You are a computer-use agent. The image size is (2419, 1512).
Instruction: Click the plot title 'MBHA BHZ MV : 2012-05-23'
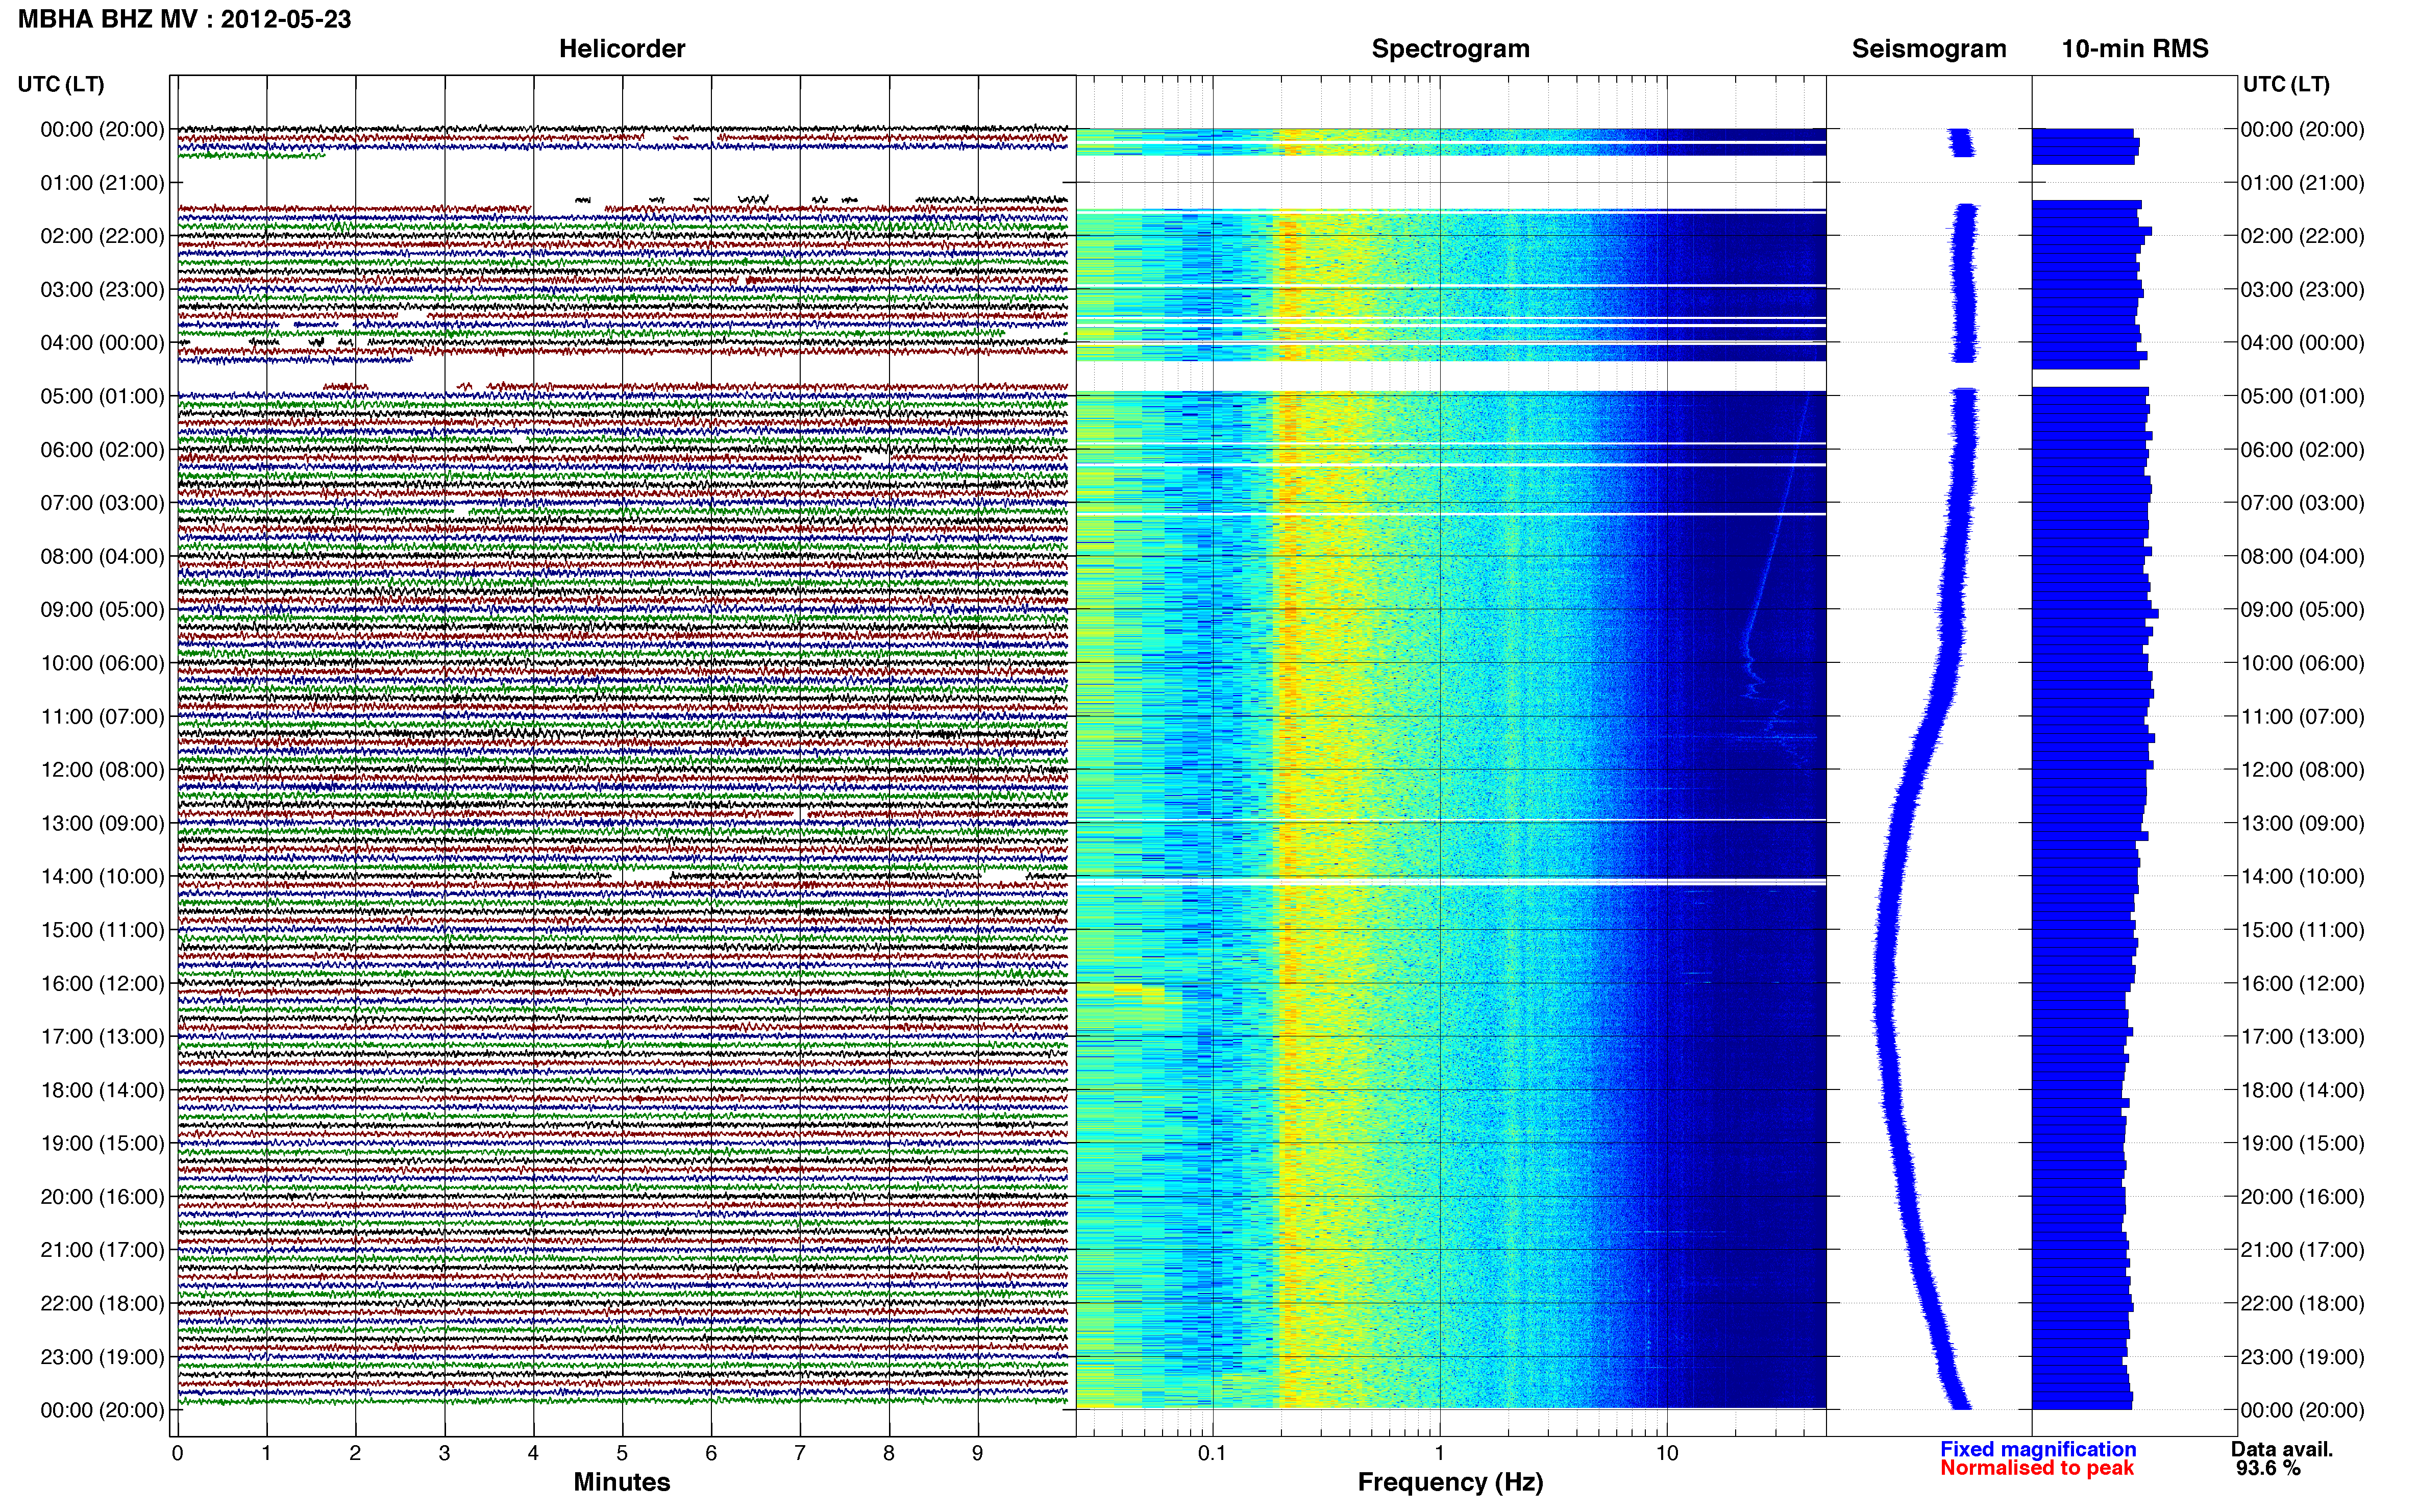(185, 19)
